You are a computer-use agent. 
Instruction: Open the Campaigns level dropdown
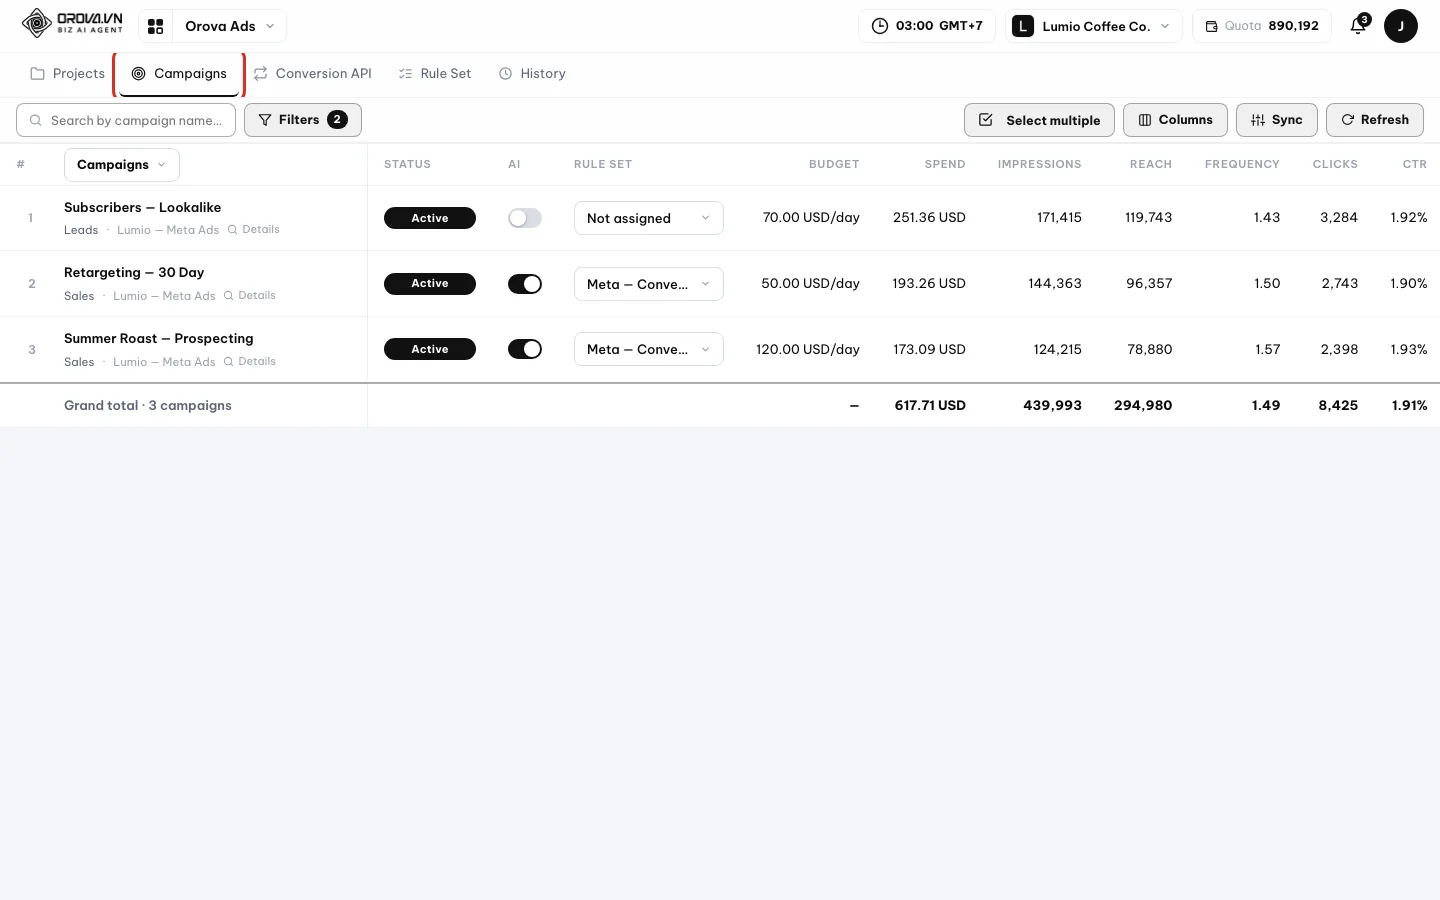coord(122,165)
